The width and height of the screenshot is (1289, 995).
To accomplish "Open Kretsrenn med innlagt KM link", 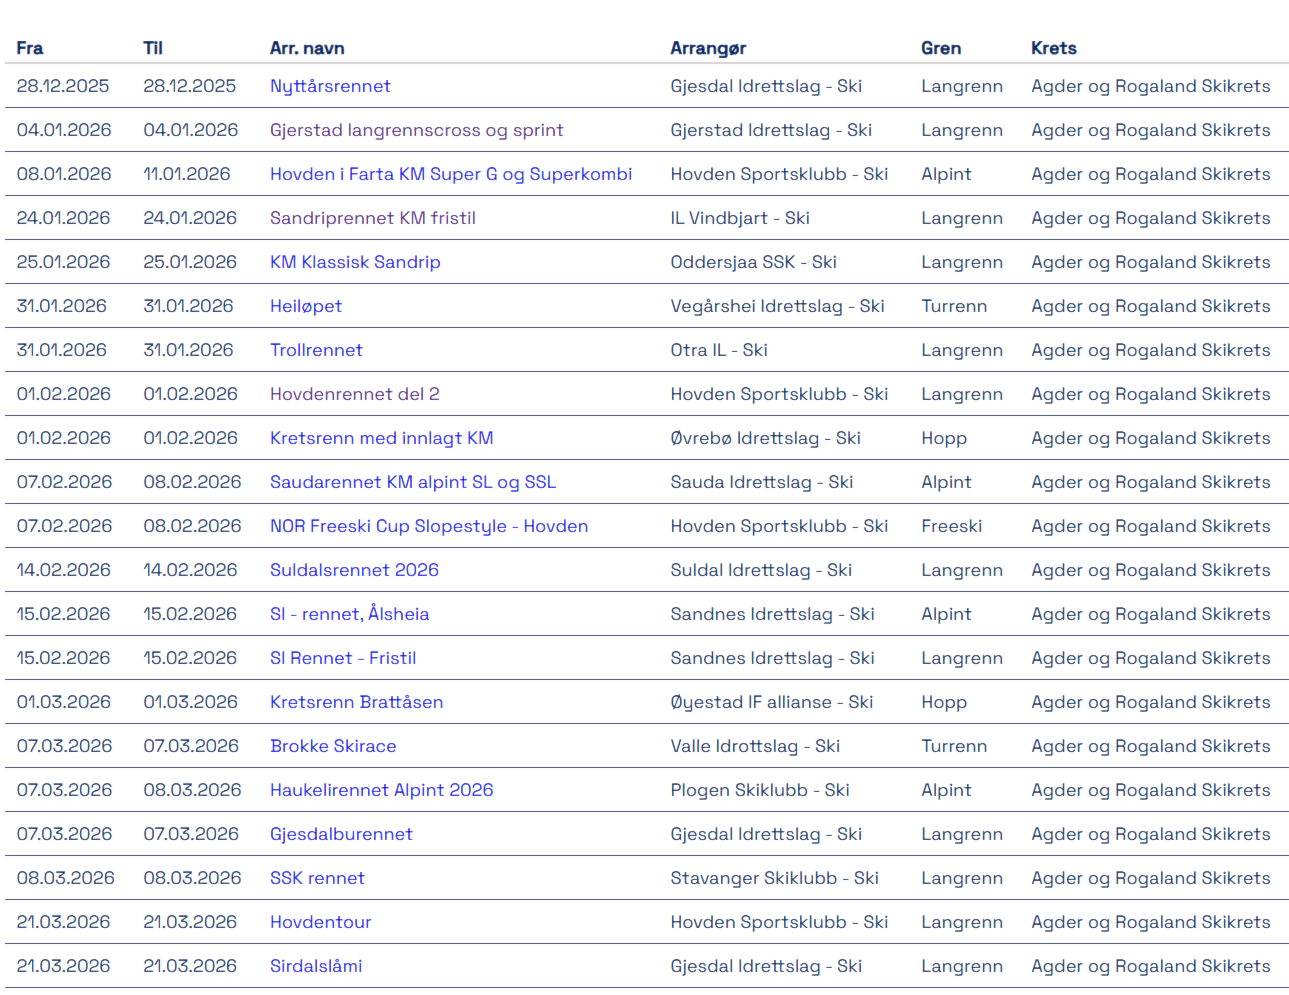I will pos(381,438).
